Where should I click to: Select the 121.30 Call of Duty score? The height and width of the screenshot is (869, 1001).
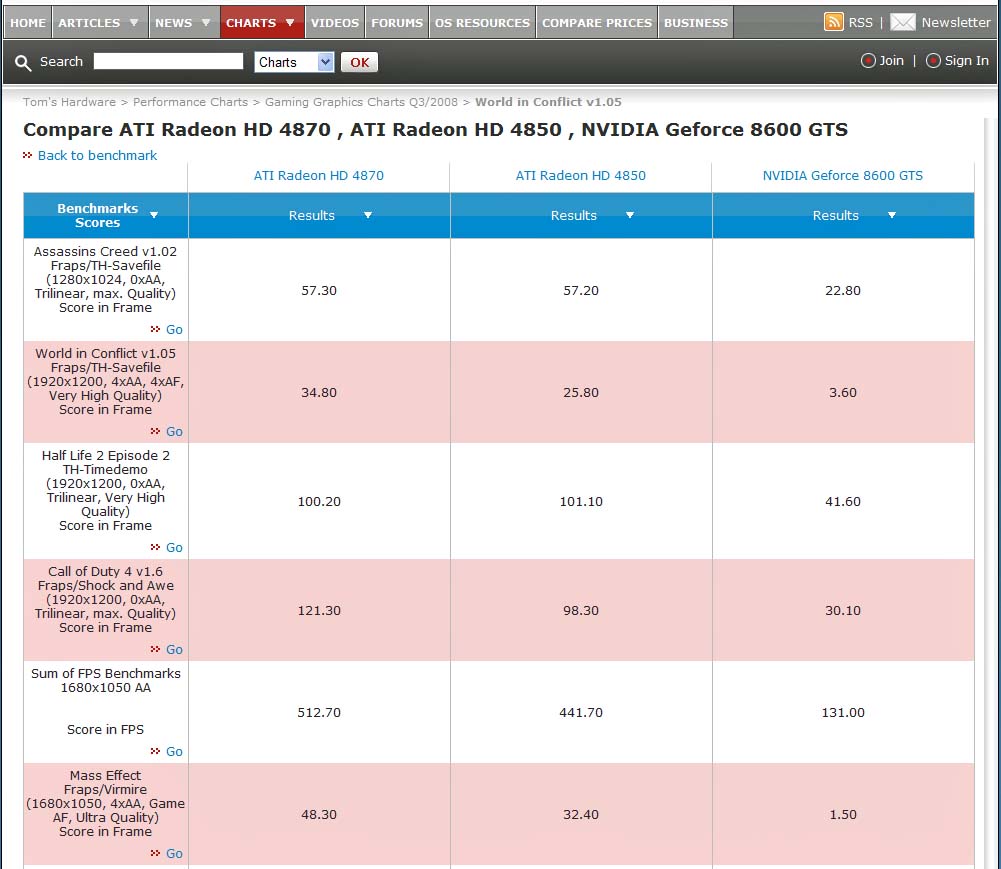319,610
